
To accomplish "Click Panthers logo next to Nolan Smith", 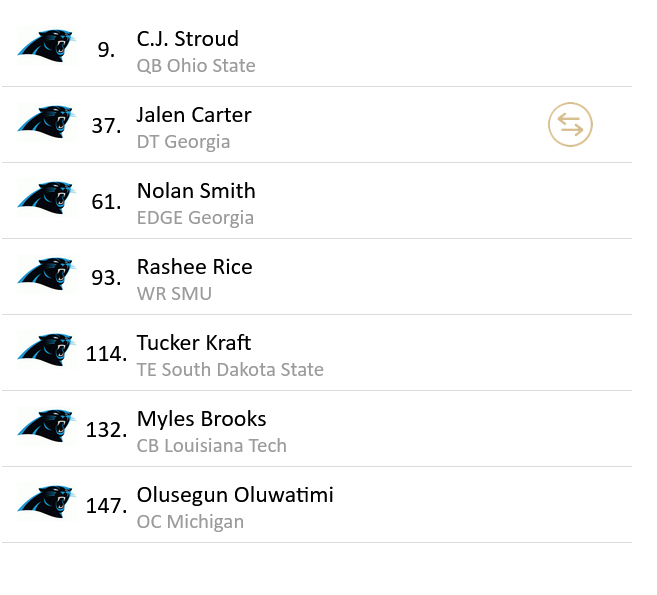I will point(46,198).
